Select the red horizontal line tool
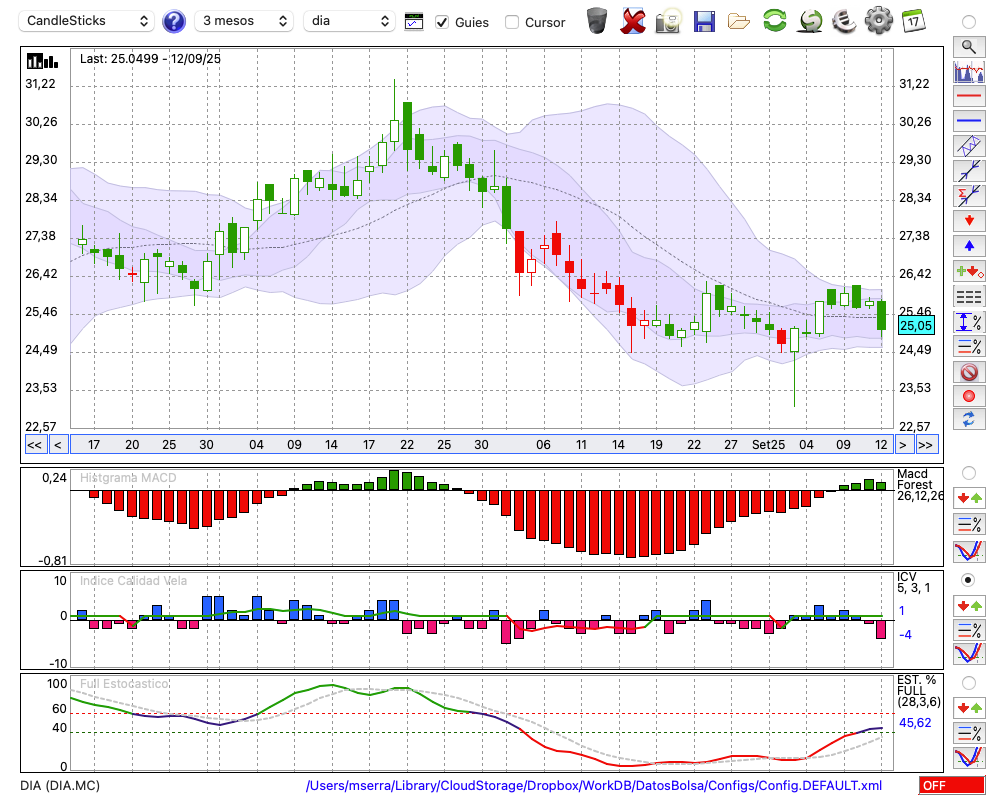The height and width of the screenshot is (800, 1000). (969, 96)
